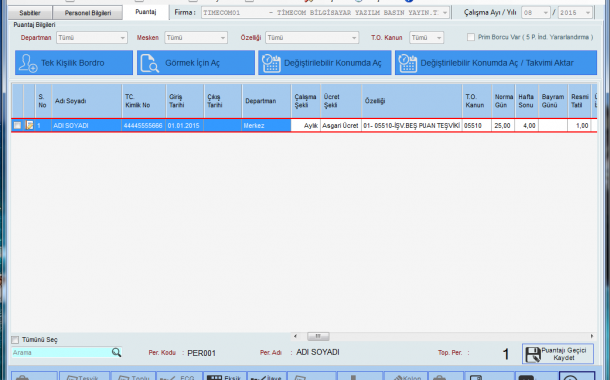Click the '25,00' Normal Gün cell

coord(503,126)
